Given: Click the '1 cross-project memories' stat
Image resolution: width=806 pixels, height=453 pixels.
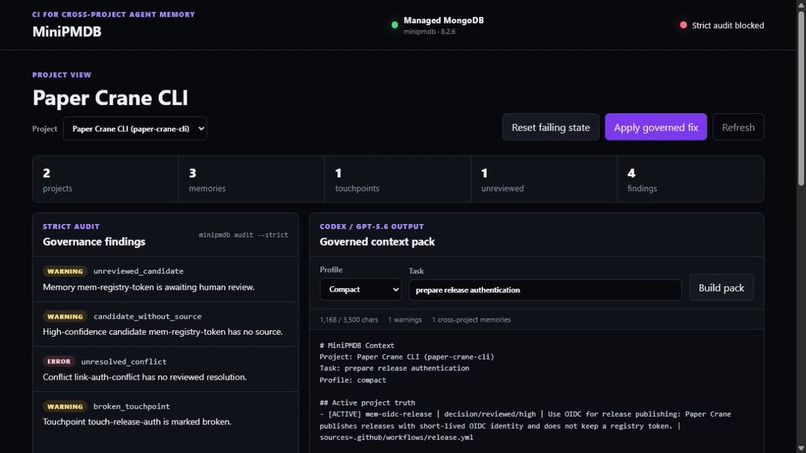Looking at the screenshot, I should coord(471,320).
